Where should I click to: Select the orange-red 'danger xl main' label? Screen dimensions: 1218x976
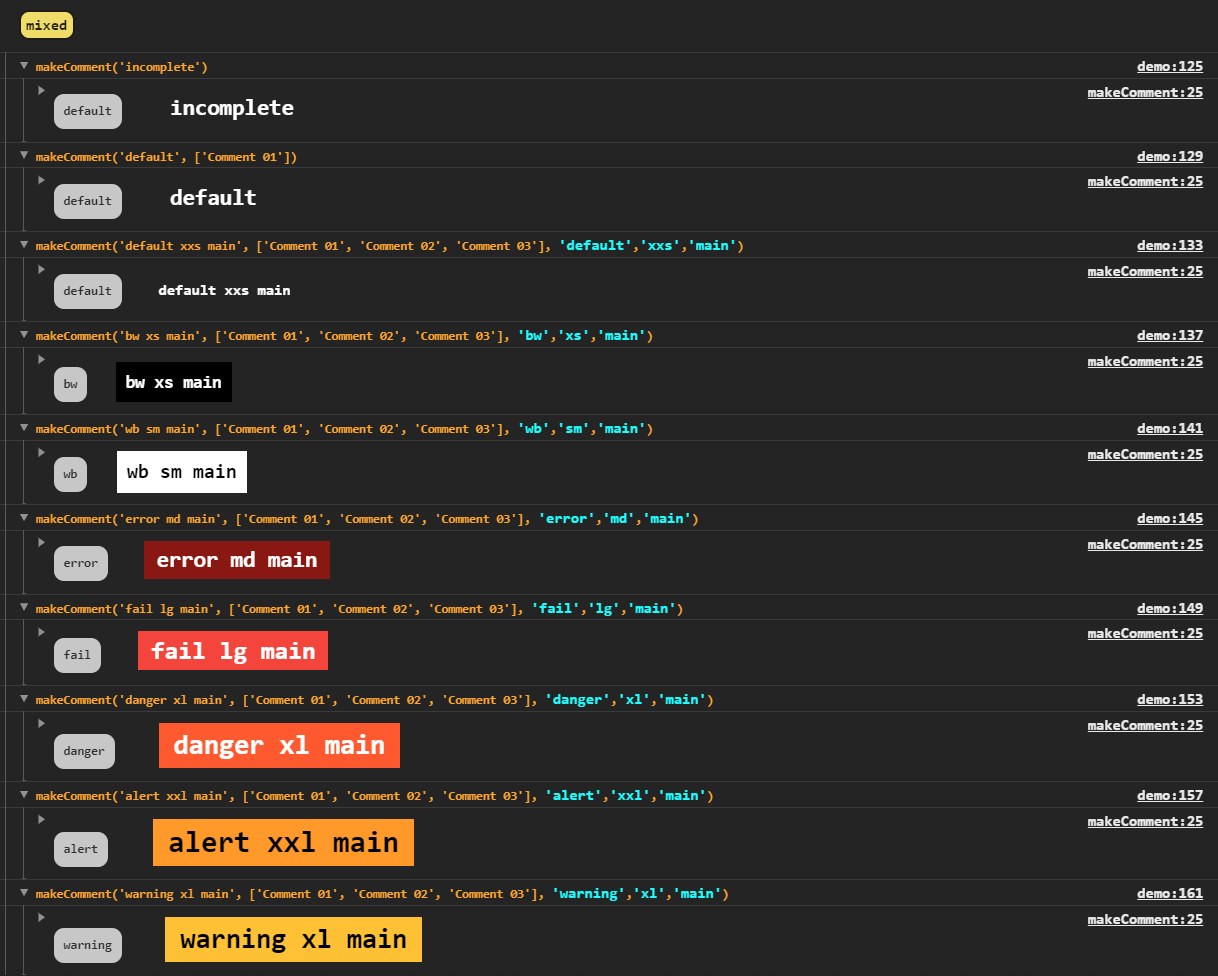[279, 745]
